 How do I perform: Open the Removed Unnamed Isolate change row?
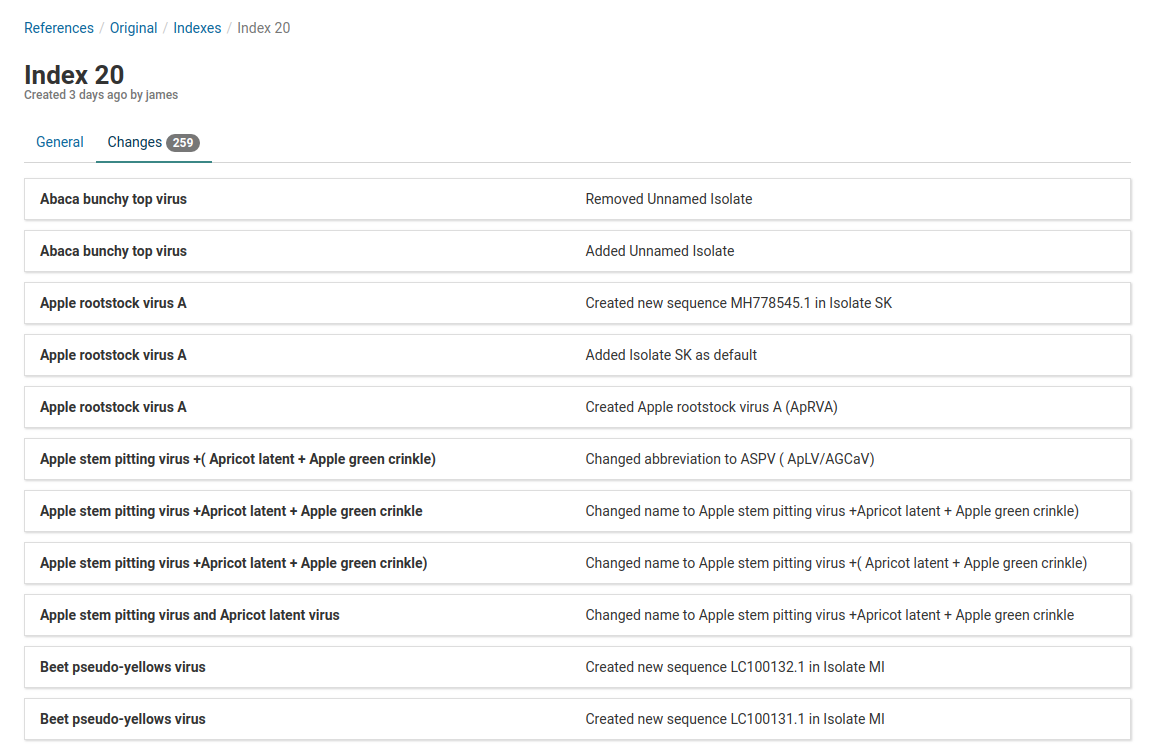click(x=577, y=199)
